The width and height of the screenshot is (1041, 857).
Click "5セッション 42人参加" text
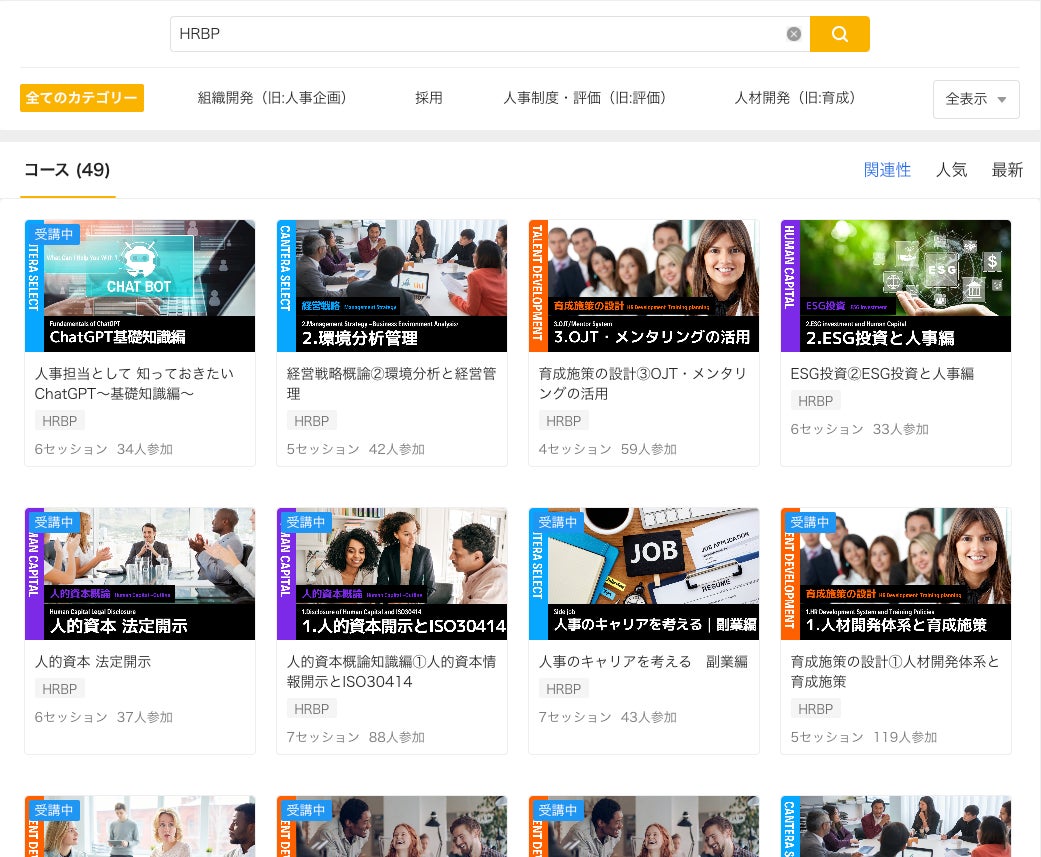[x=356, y=449]
